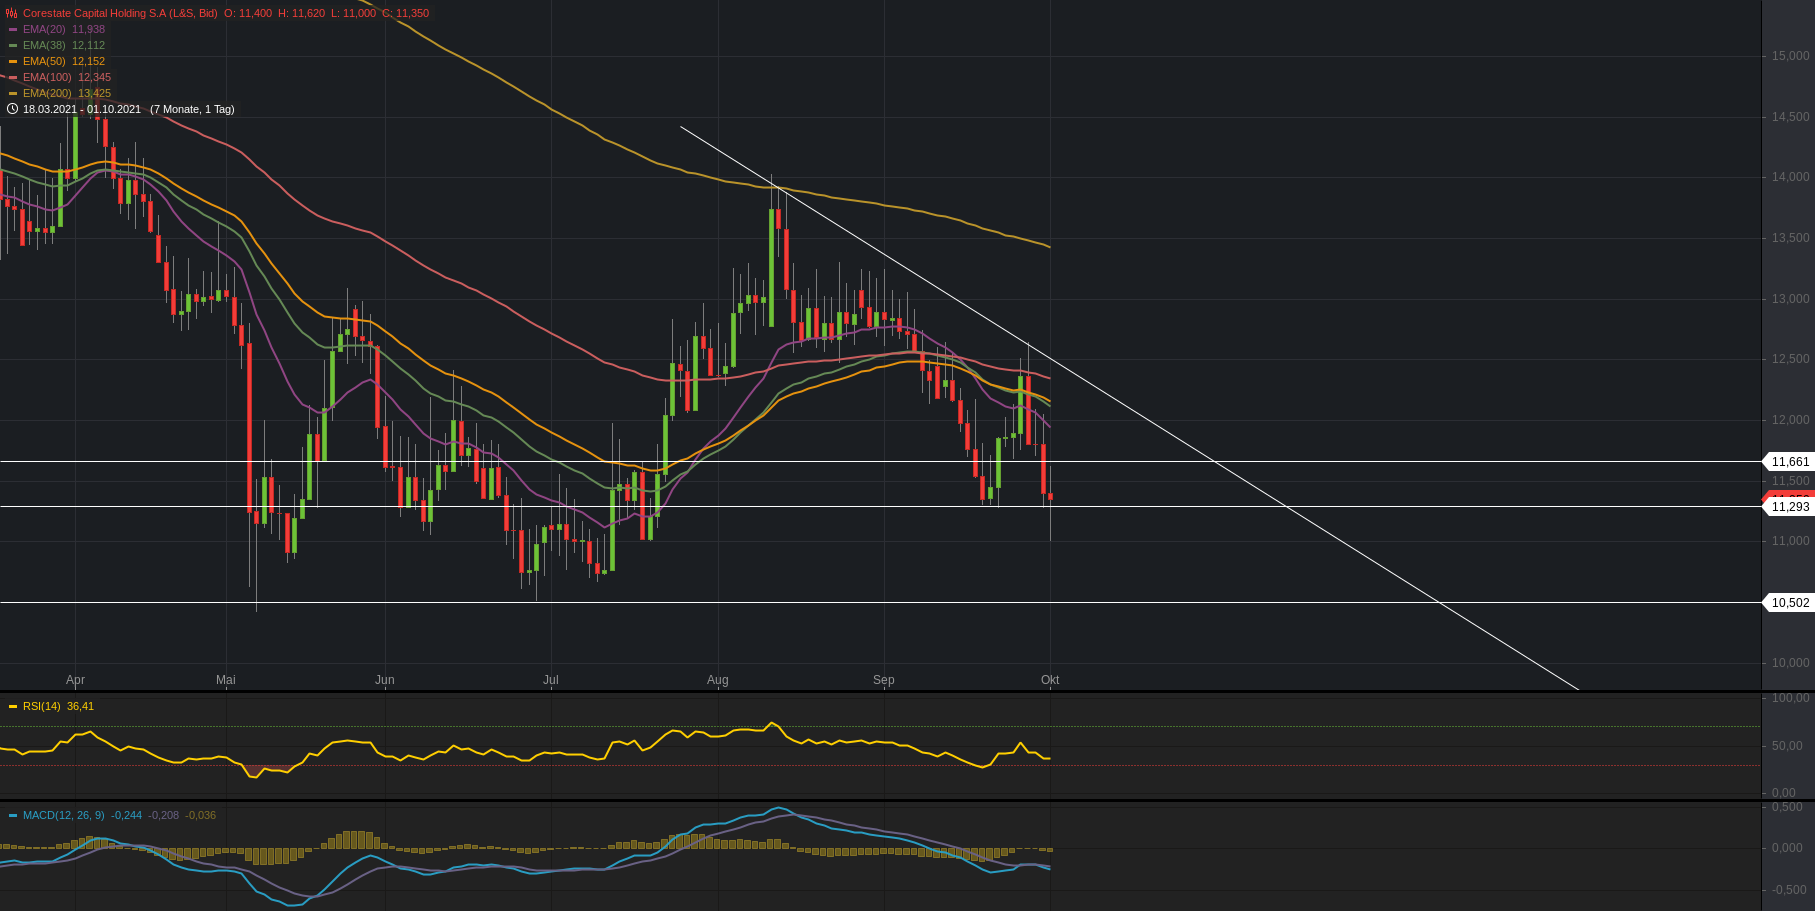
Task: Click the yellow EMA(200) legend marker
Action: tap(13, 93)
